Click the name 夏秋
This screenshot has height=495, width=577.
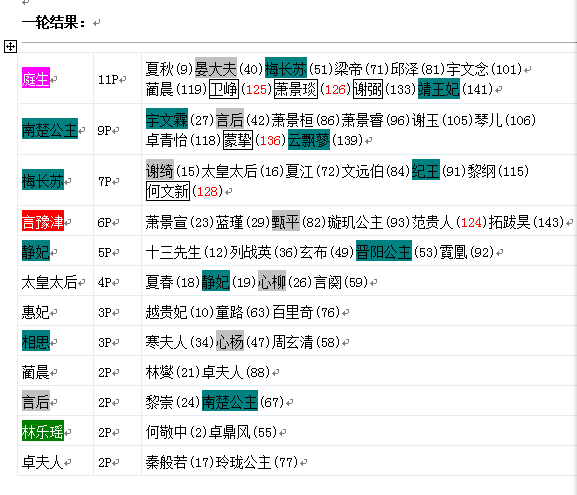pyautogui.click(x=160, y=69)
